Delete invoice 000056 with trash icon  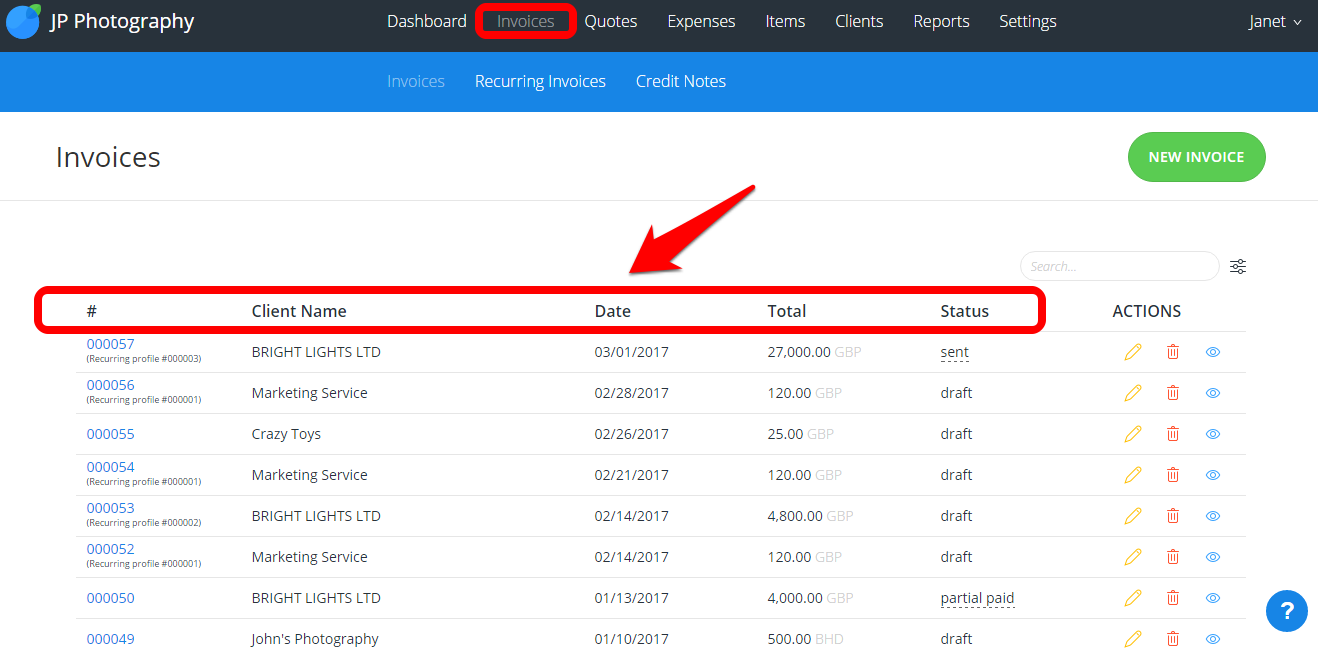tap(1173, 393)
